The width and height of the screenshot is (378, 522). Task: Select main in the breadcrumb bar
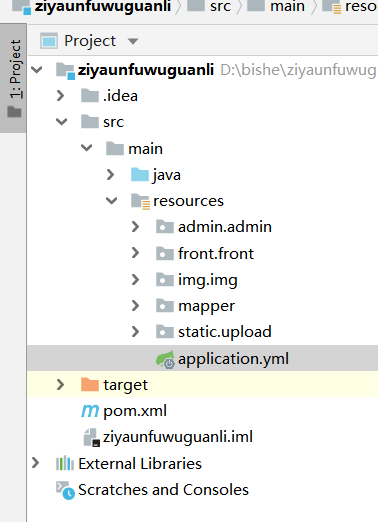pos(287,6)
